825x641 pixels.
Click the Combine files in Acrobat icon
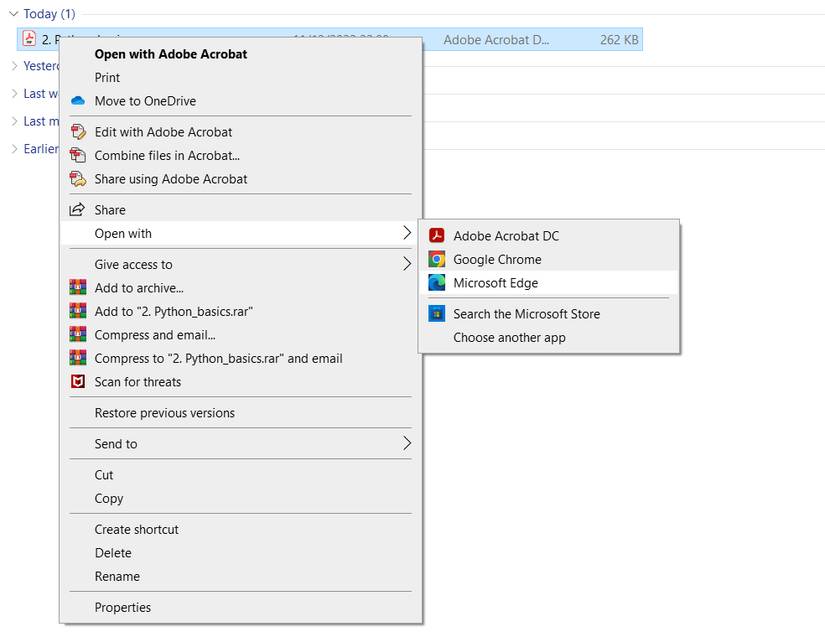coord(78,155)
